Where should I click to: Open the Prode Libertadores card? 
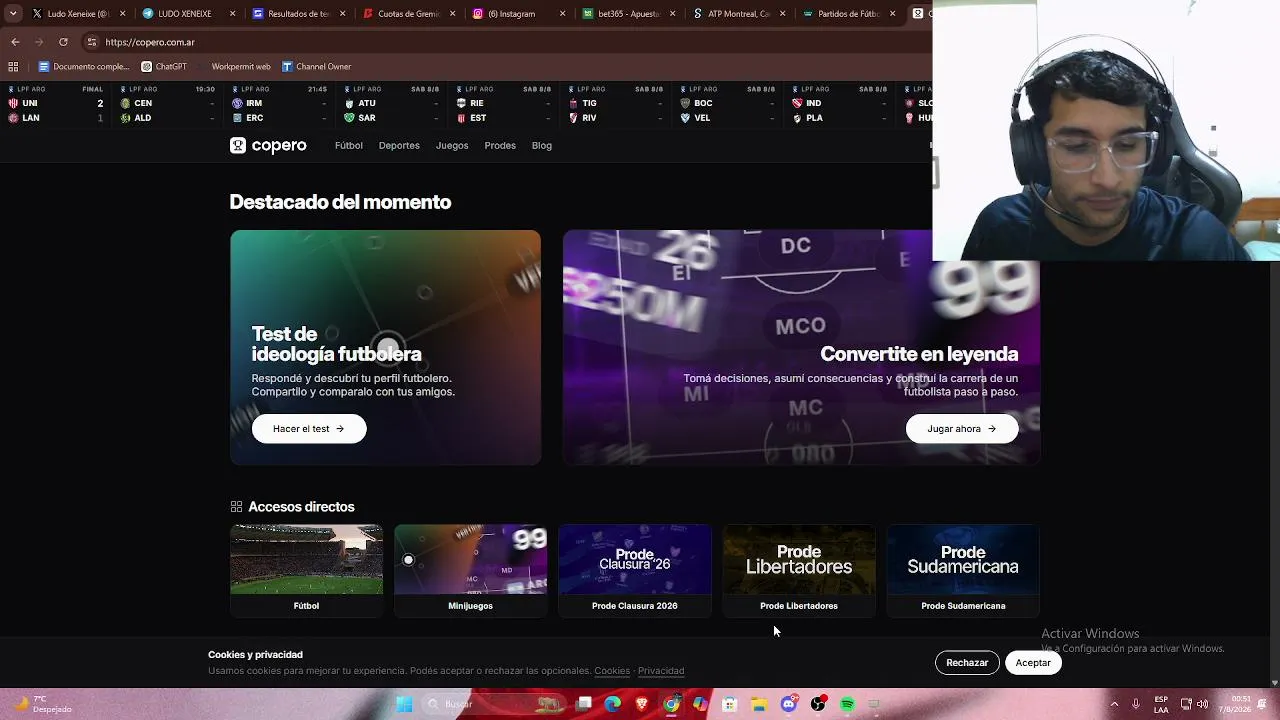(x=799, y=570)
